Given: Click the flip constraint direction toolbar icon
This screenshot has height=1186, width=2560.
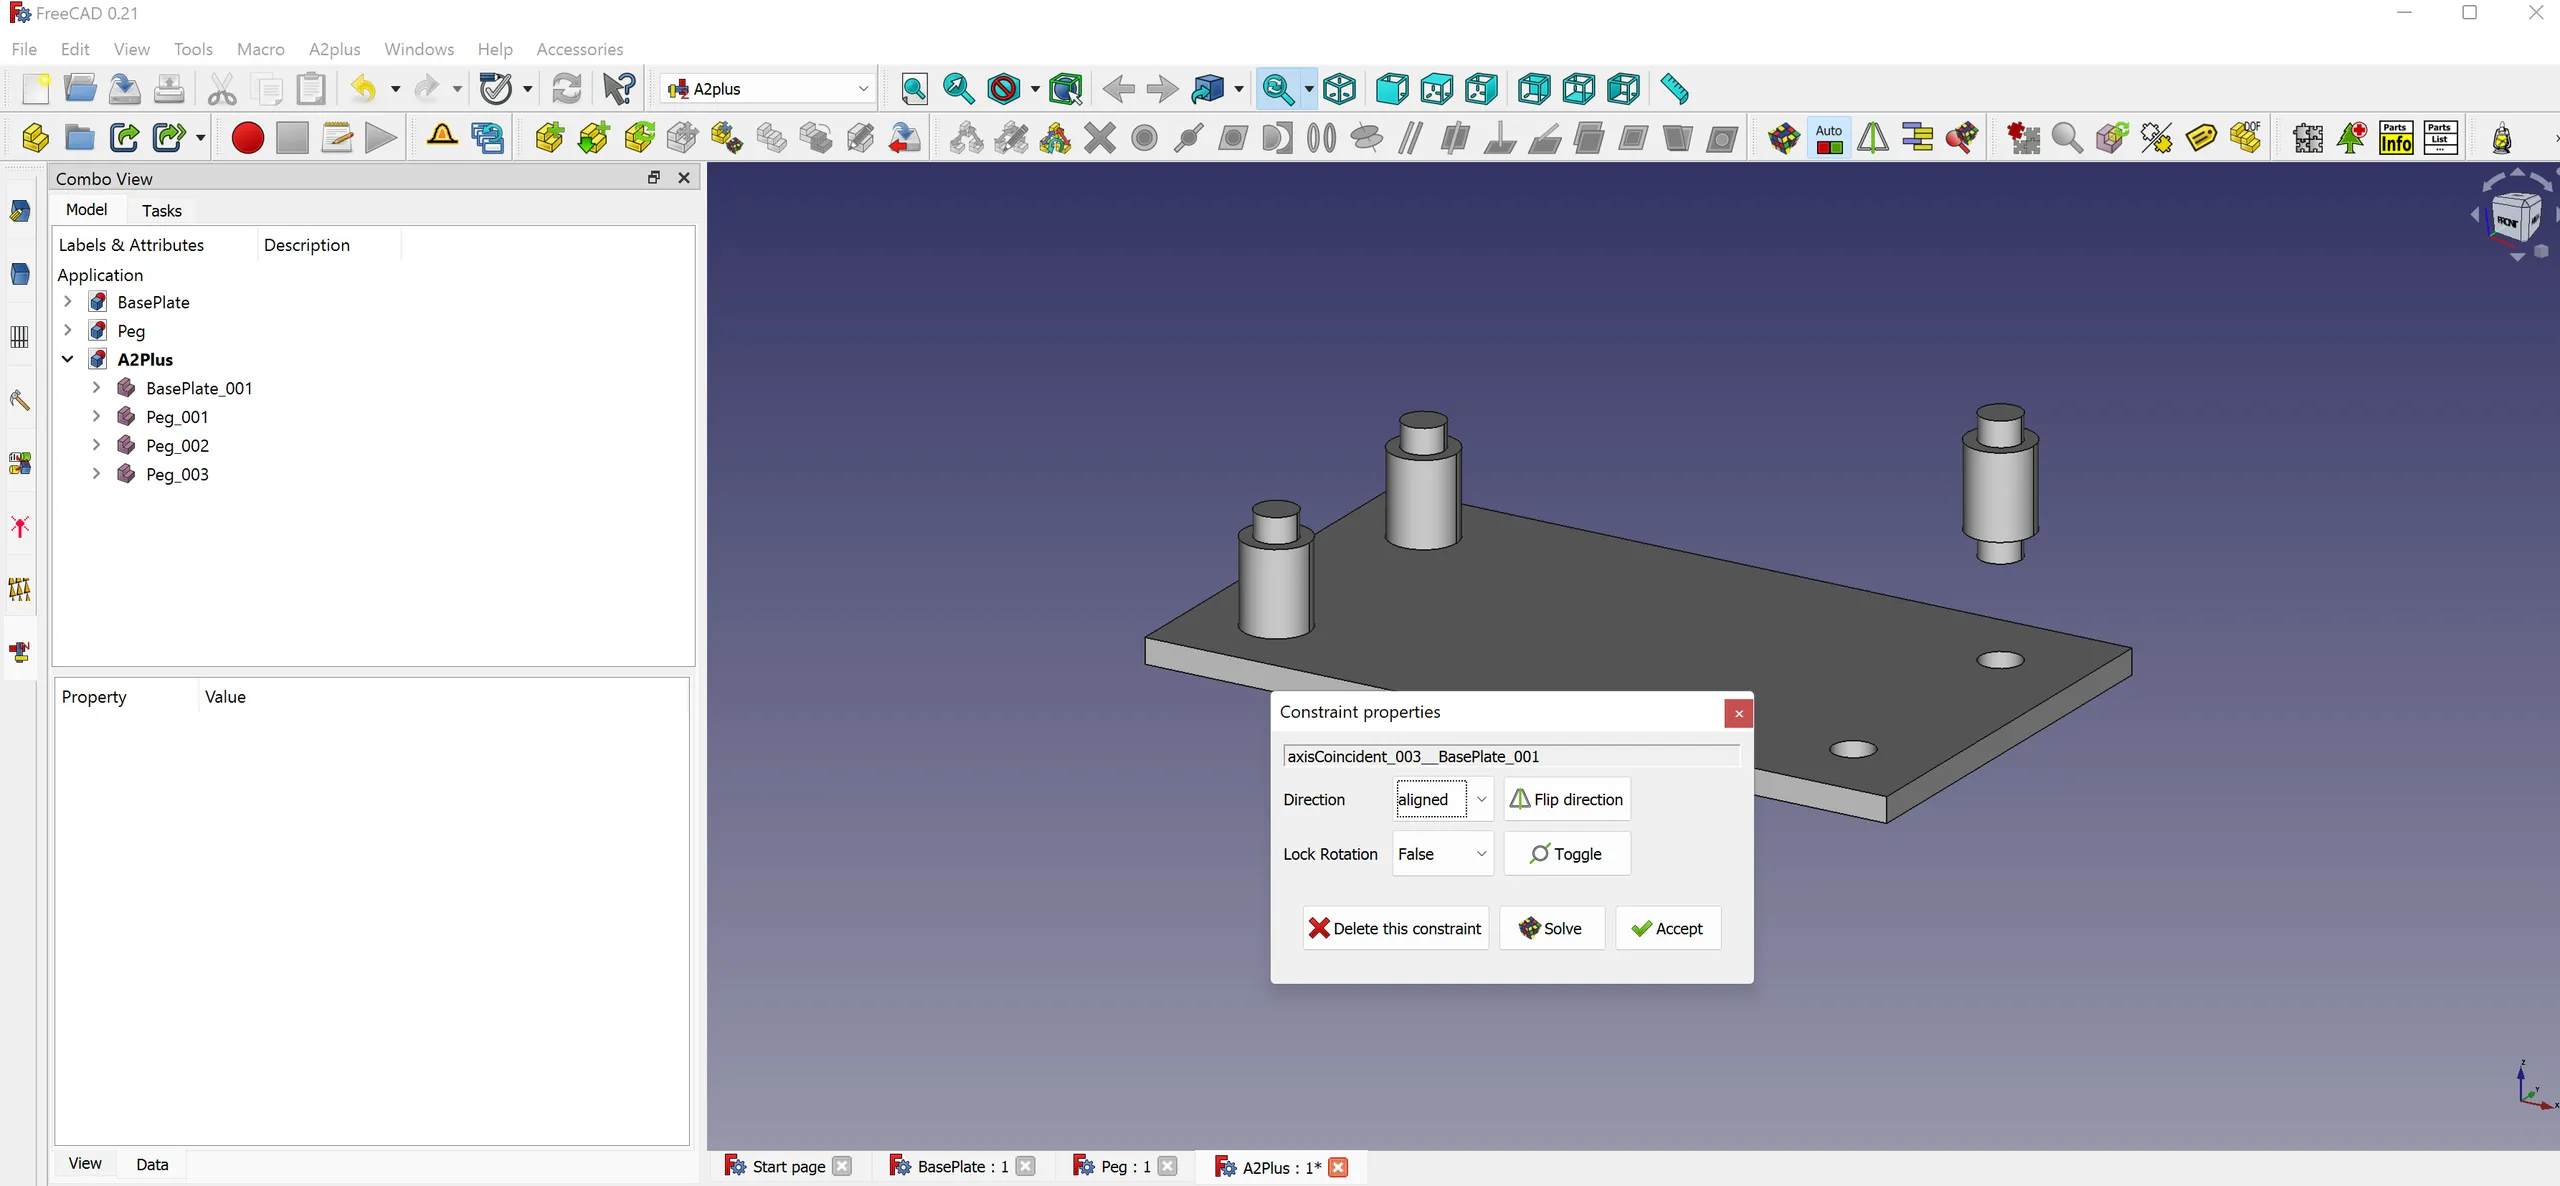Looking at the screenshot, I should point(1873,138).
